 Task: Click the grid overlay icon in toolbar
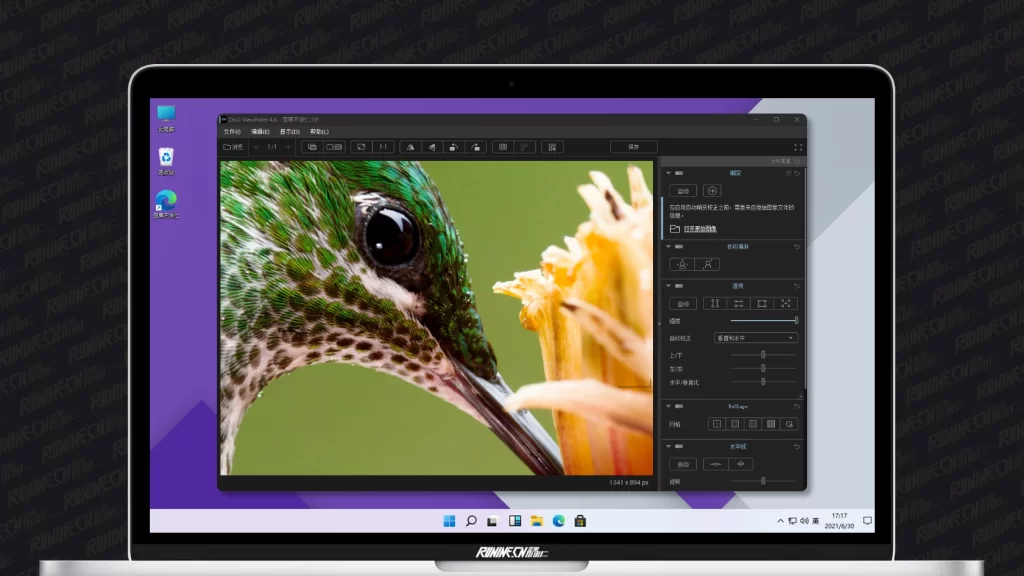(503, 147)
